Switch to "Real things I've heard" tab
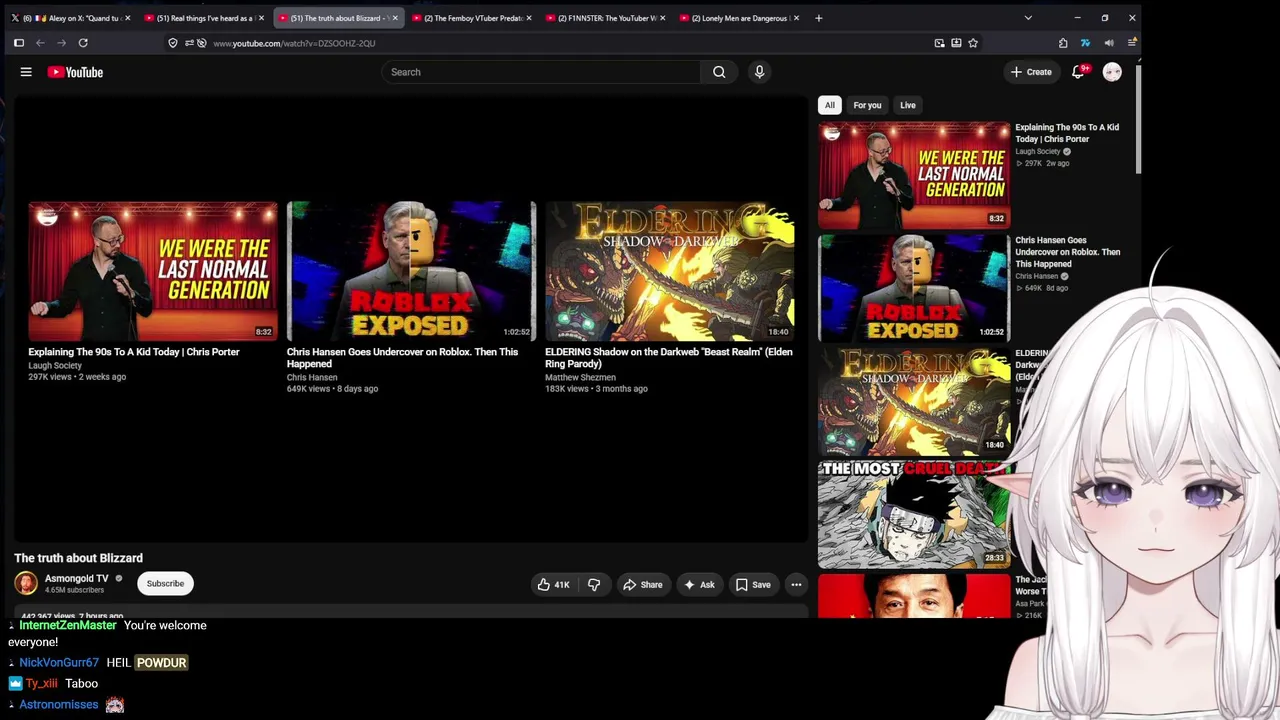The height and width of the screenshot is (720, 1280). click(x=204, y=18)
